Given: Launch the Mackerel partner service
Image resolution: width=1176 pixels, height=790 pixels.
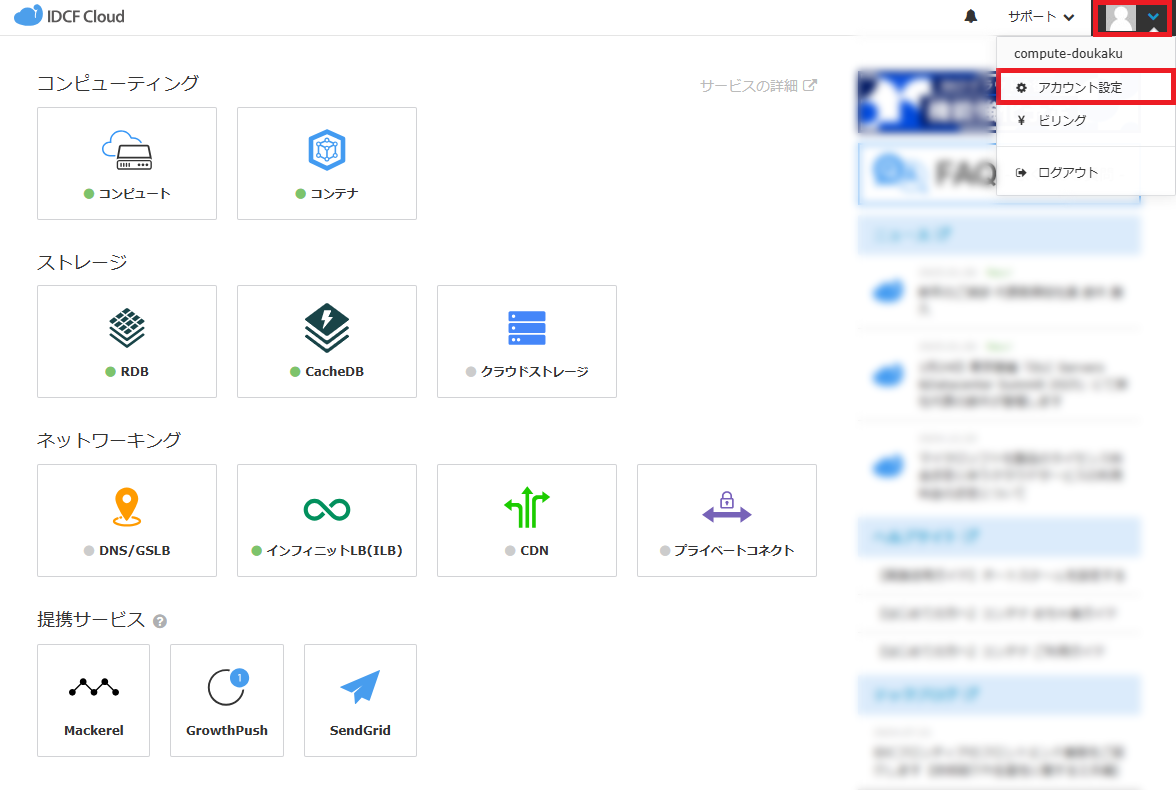Looking at the screenshot, I should pyautogui.click(x=93, y=700).
